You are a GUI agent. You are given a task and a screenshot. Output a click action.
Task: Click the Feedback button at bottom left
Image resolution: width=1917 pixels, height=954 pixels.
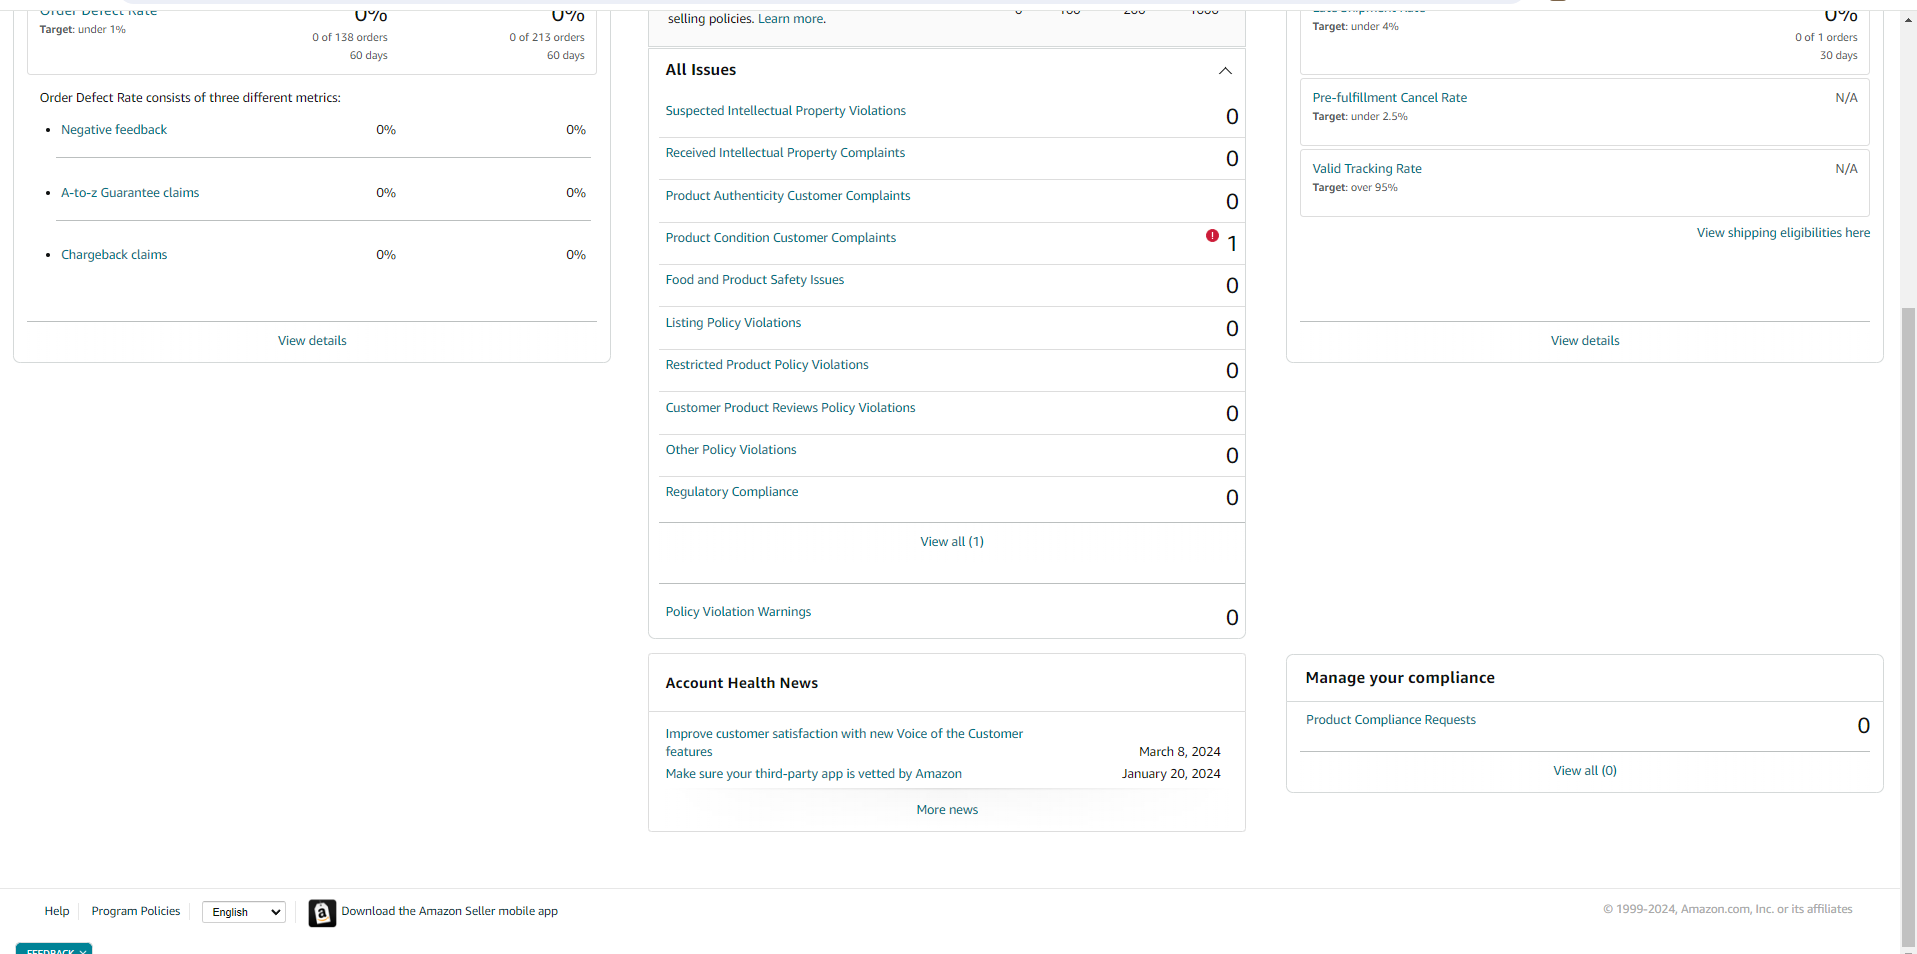(54, 949)
